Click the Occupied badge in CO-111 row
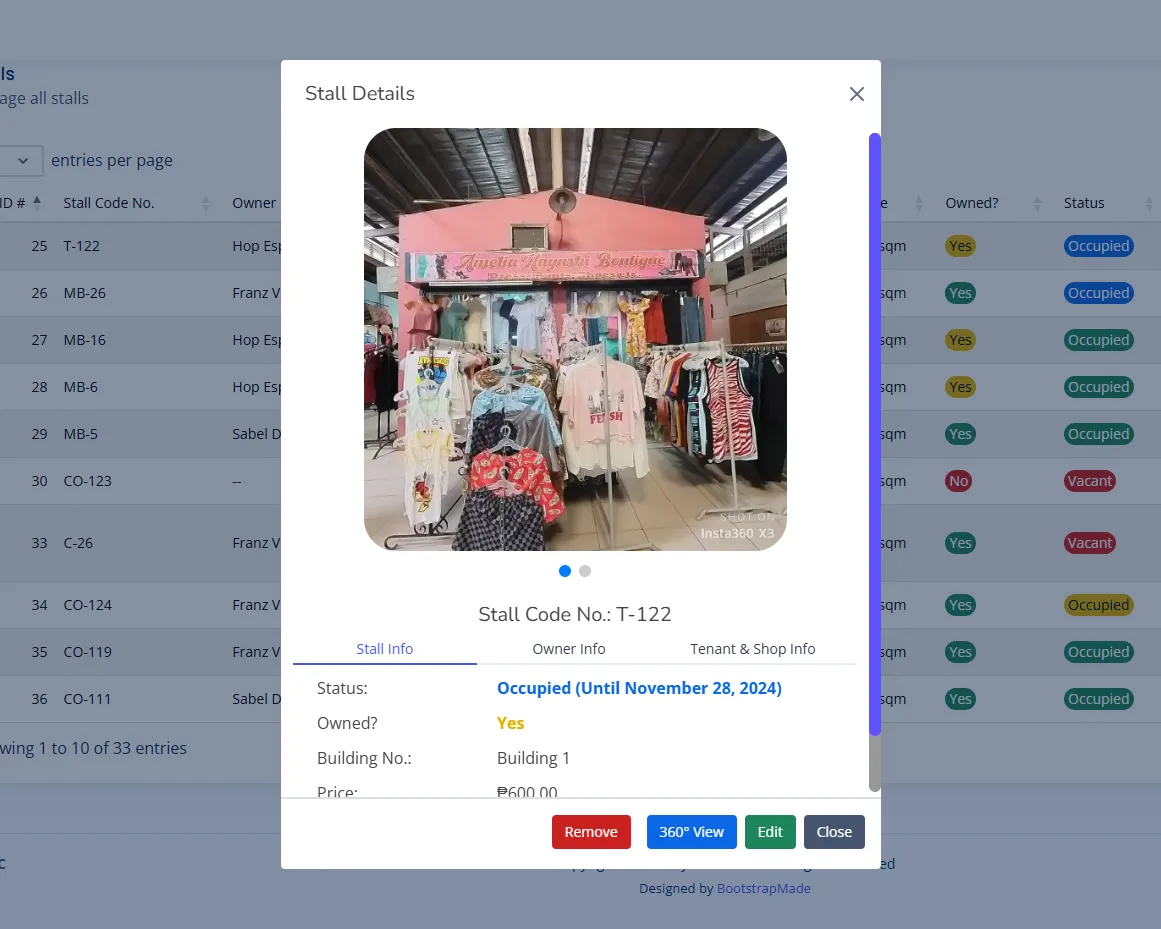The width and height of the screenshot is (1161, 929). (x=1098, y=699)
